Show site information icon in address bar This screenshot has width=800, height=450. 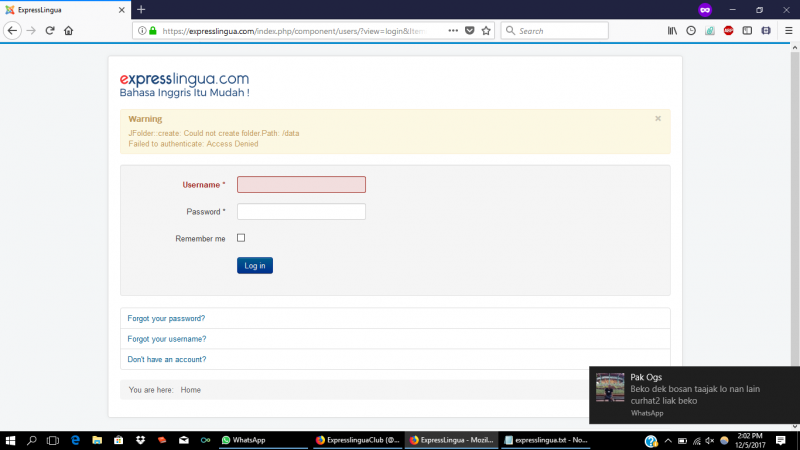point(142,31)
